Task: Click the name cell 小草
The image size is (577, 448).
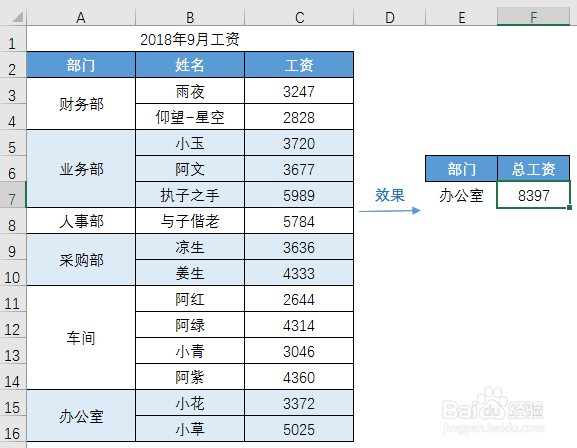Action: [190, 429]
